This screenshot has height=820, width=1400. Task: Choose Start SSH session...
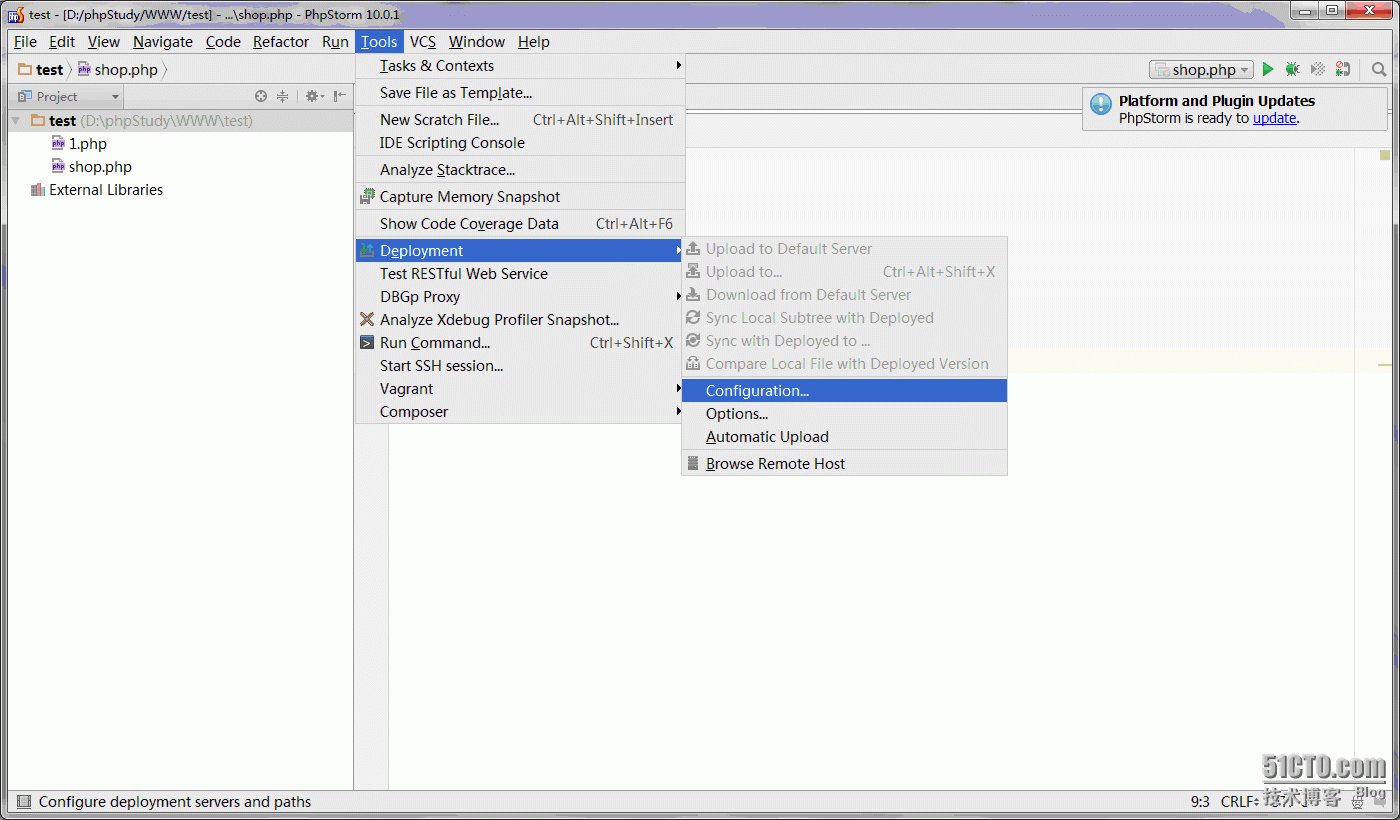coord(520,365)
